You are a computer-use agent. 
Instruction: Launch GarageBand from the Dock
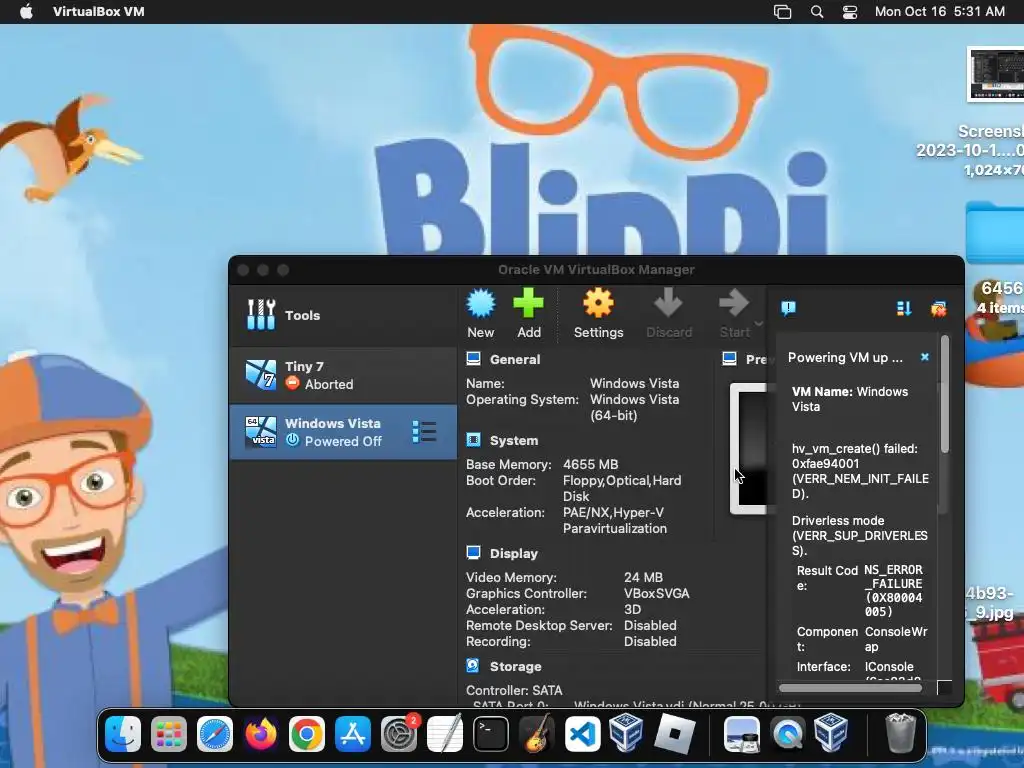click(537, 734)
